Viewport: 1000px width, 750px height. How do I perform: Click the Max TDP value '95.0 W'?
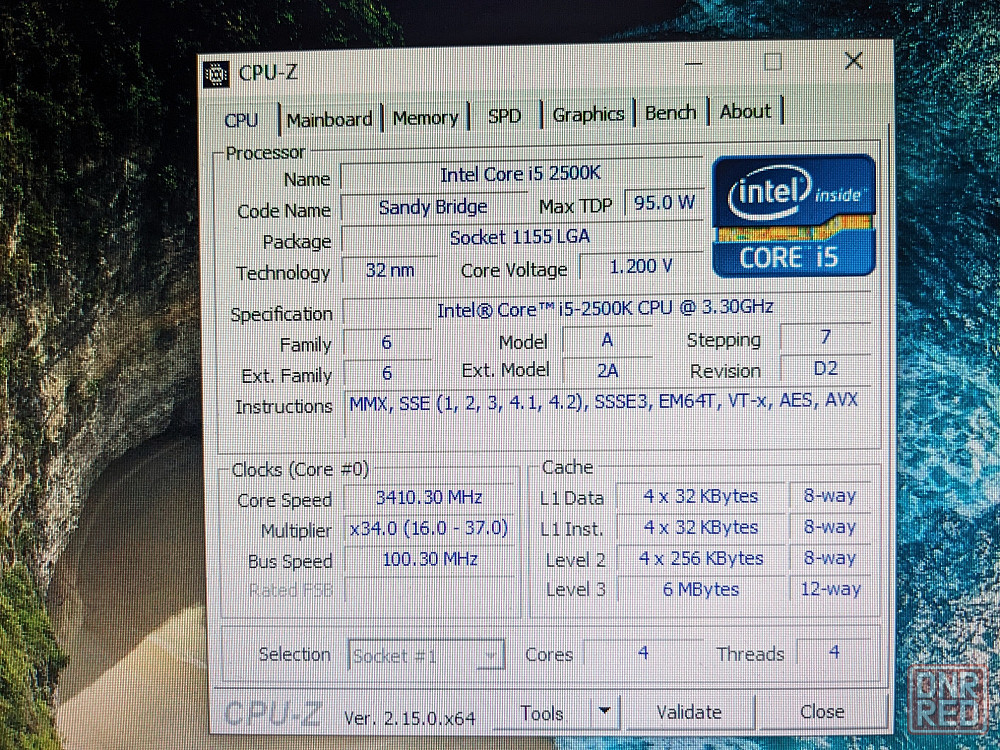click(664, 203)
